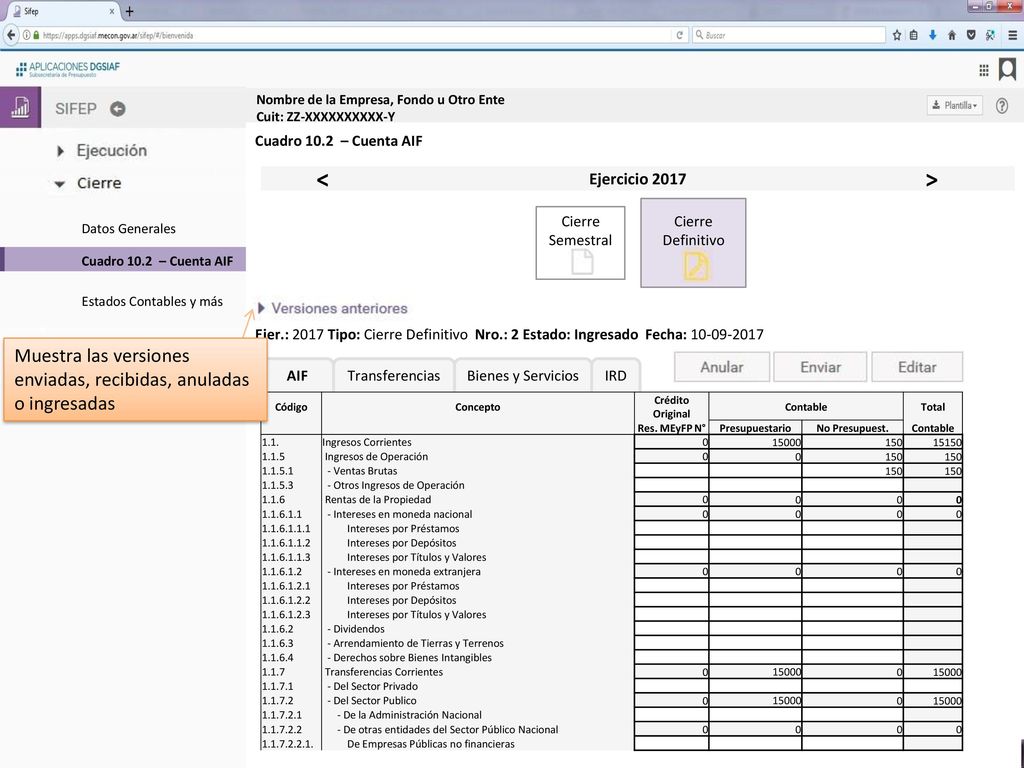
Task: Go to previous Ejercicio with left arrow
Action: point(322,180)
